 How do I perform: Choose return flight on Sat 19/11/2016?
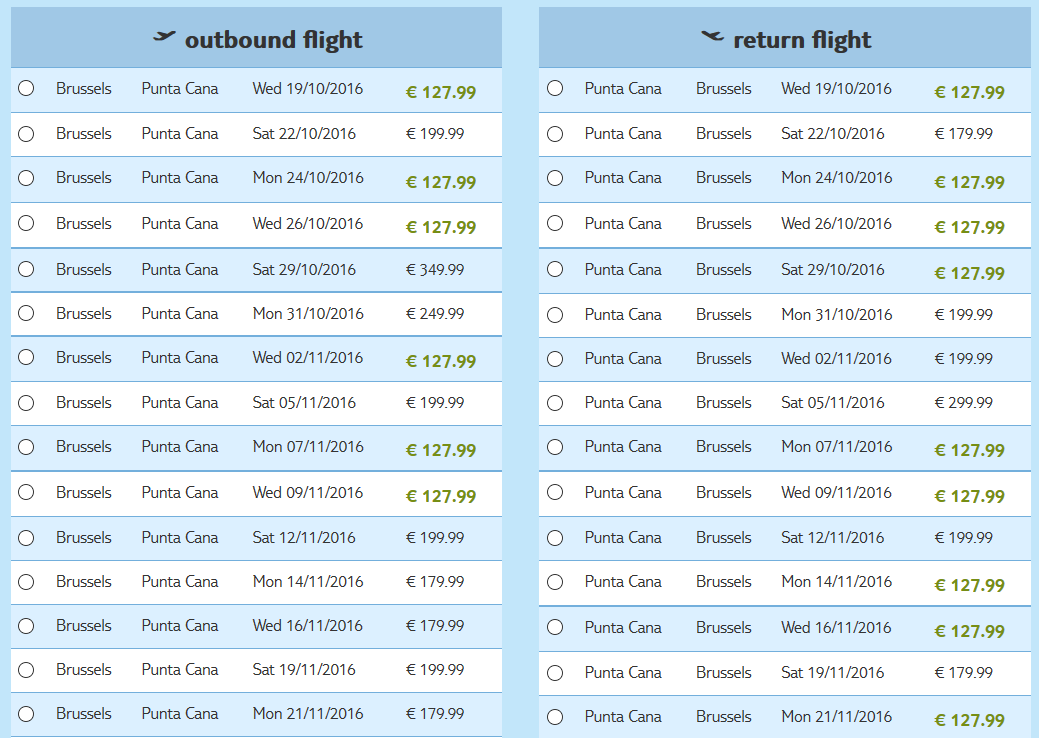[x=555, y=673]
